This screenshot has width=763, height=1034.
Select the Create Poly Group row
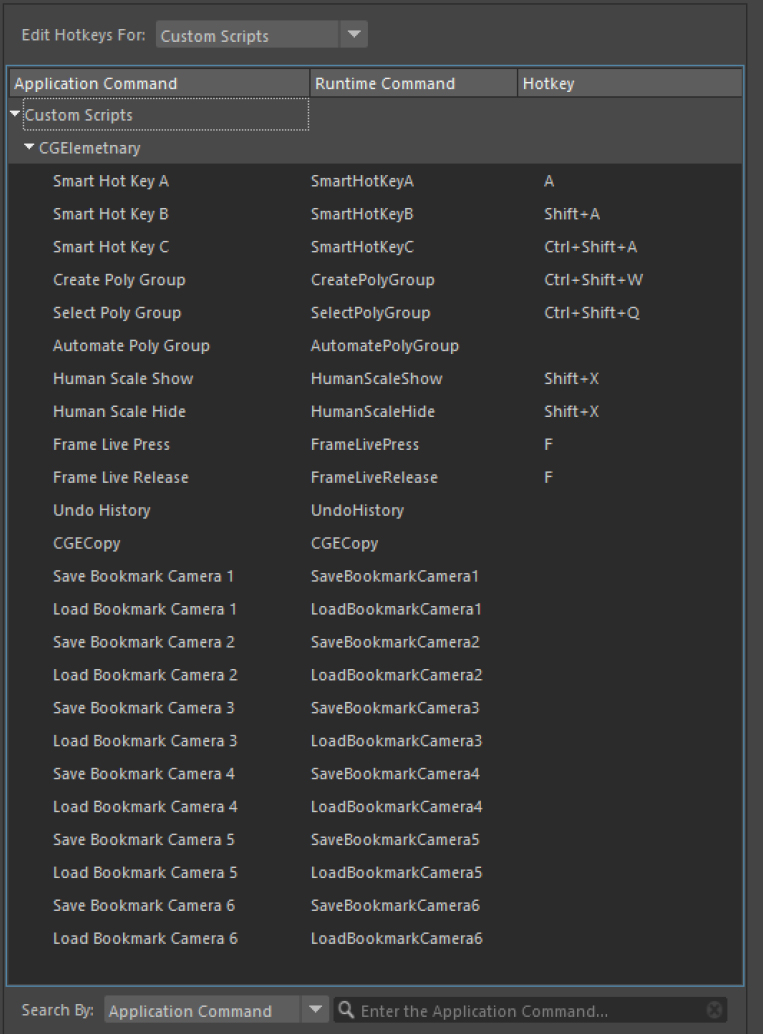(119, 280)
